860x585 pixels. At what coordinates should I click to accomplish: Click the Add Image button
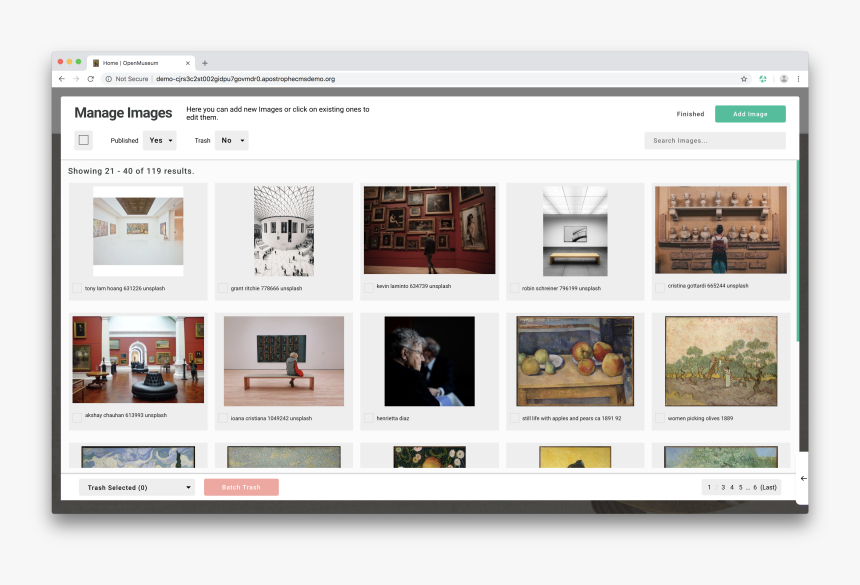[750, 114]
